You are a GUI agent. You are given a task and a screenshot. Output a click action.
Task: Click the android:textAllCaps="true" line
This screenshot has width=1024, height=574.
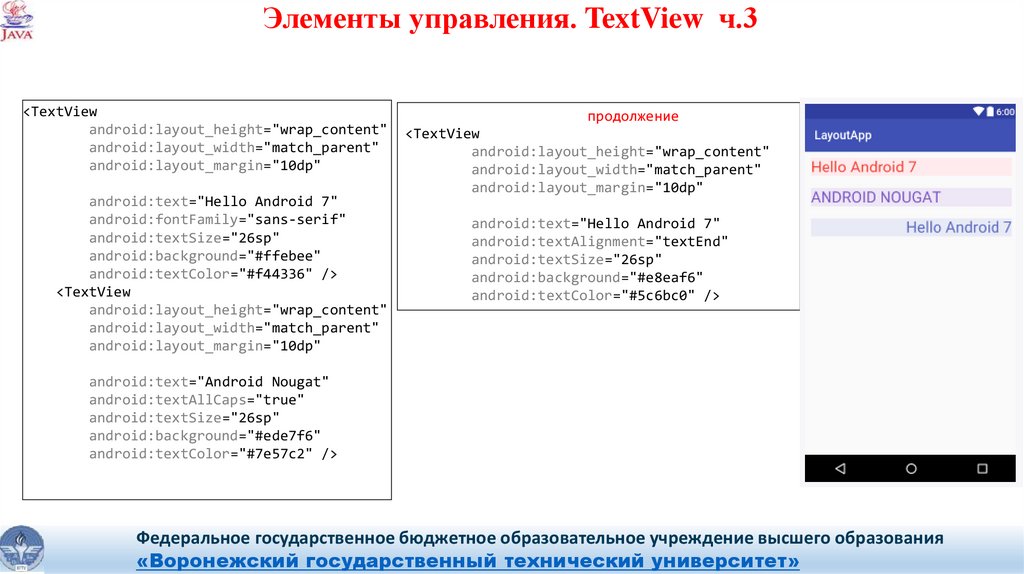tap(197, 400)
